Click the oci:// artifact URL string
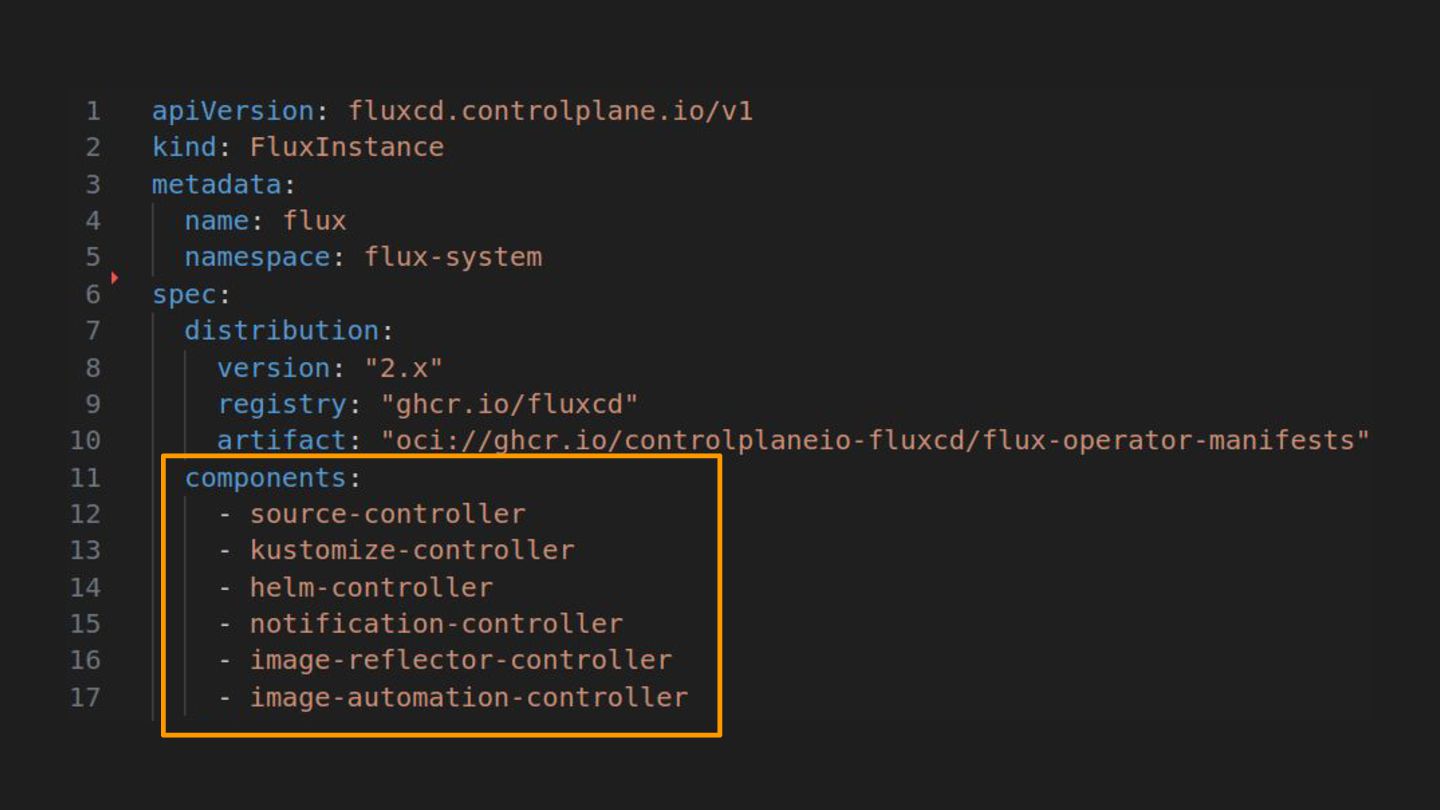 pos(875,441)
